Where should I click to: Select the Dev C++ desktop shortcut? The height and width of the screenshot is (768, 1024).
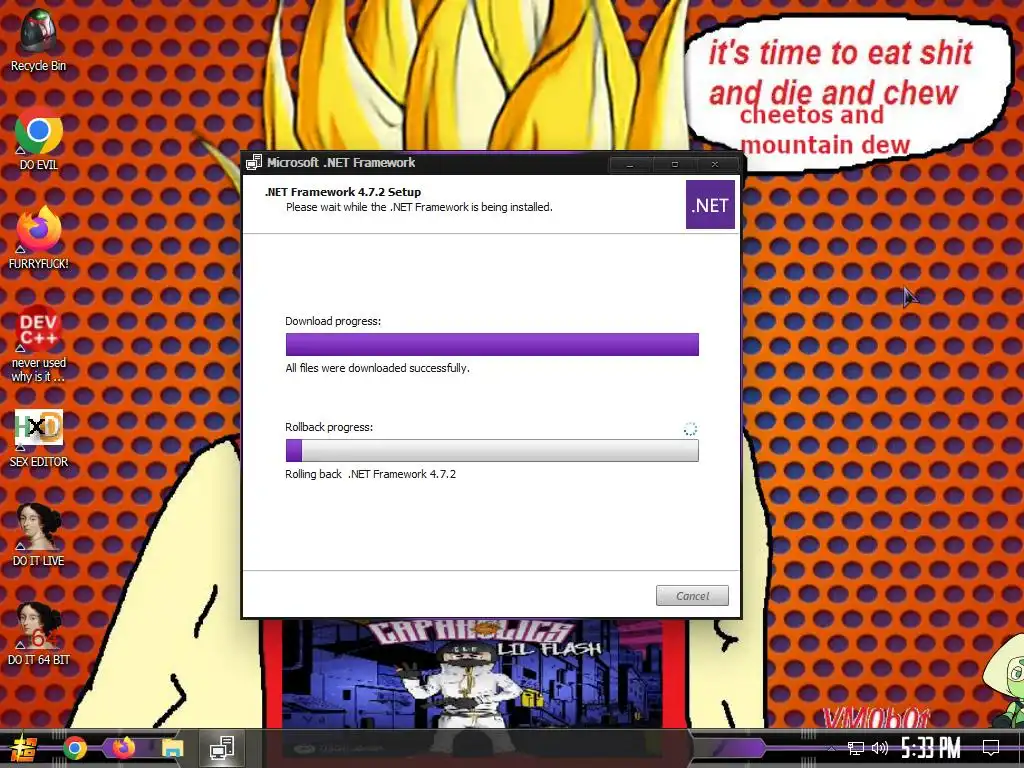click(38, 344)
